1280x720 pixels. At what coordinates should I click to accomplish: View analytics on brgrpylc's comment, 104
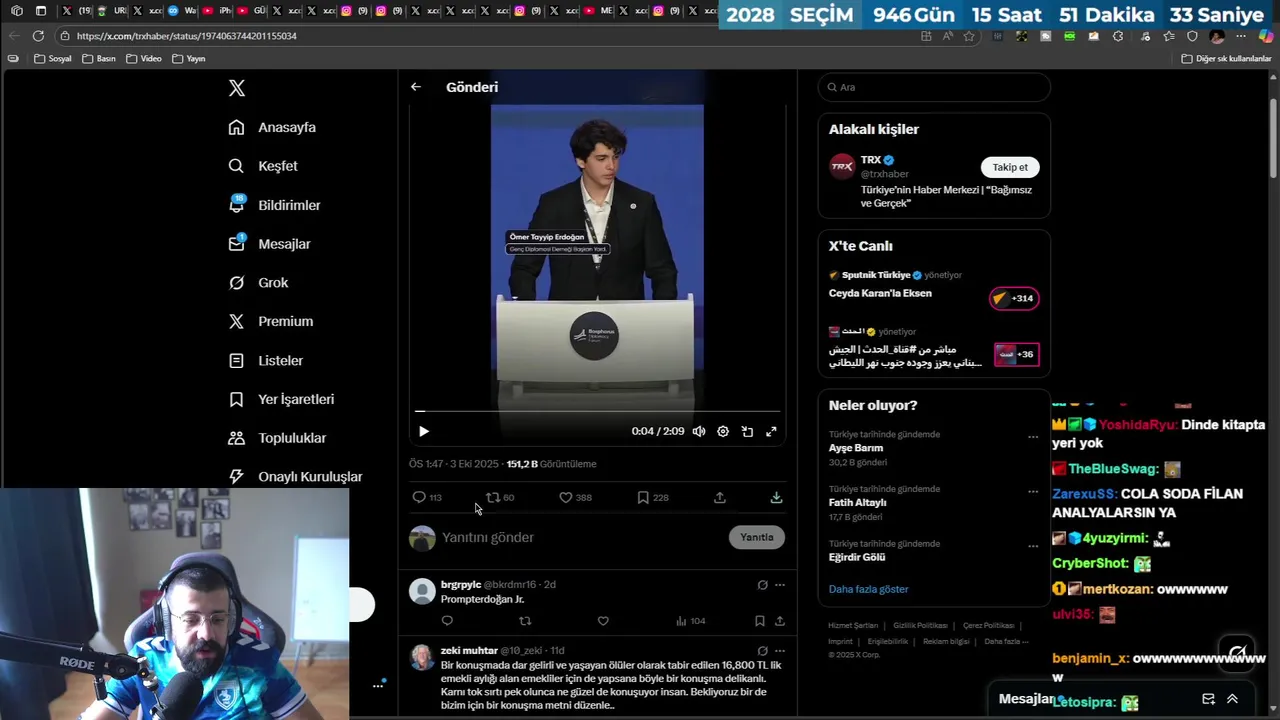click(x=690, y=621)
